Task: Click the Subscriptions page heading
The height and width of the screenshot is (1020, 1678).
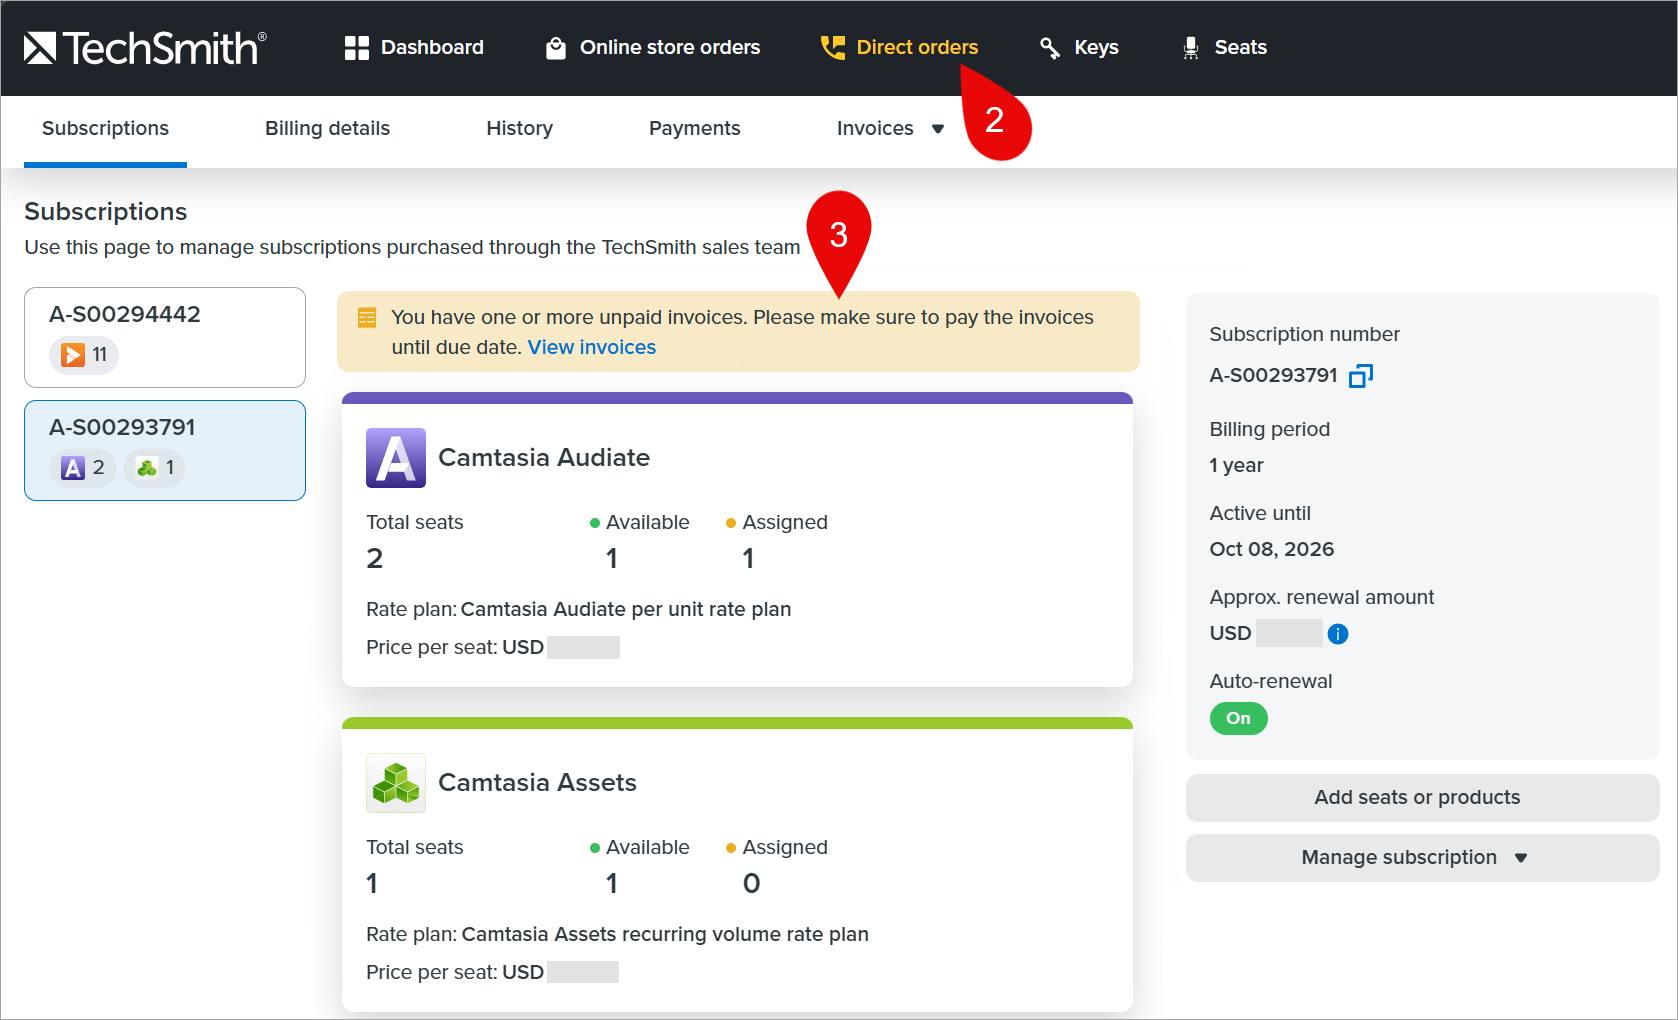Action: [x=106, y=212]
